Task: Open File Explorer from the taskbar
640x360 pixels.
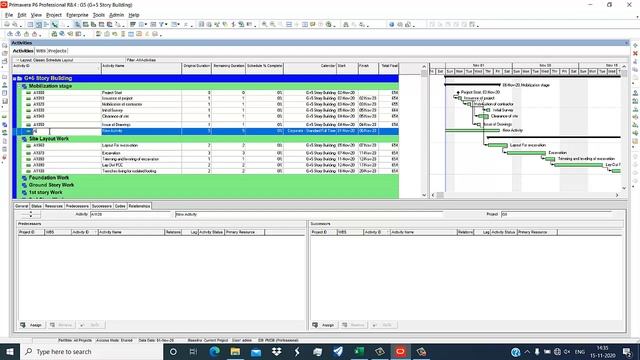Action: click(235, 351)
